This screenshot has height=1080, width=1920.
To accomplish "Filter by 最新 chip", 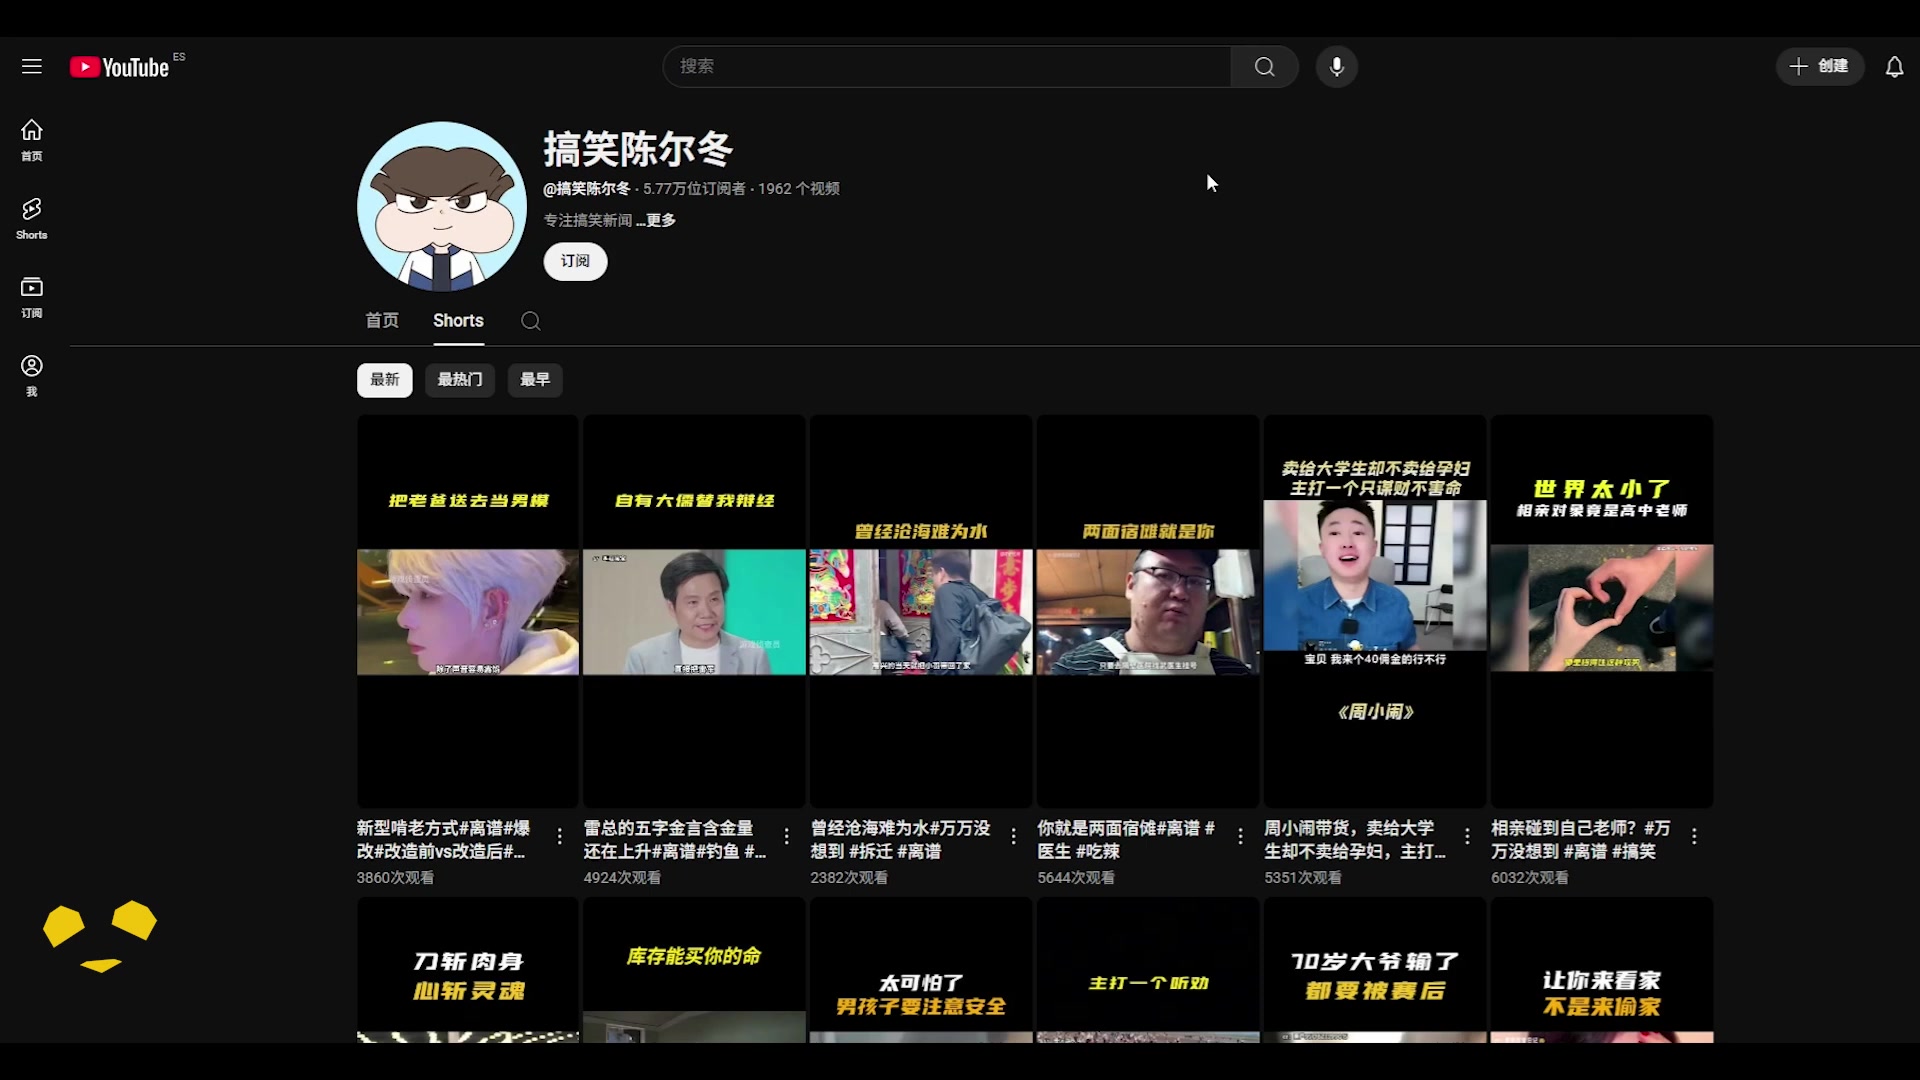I will 385,380.
